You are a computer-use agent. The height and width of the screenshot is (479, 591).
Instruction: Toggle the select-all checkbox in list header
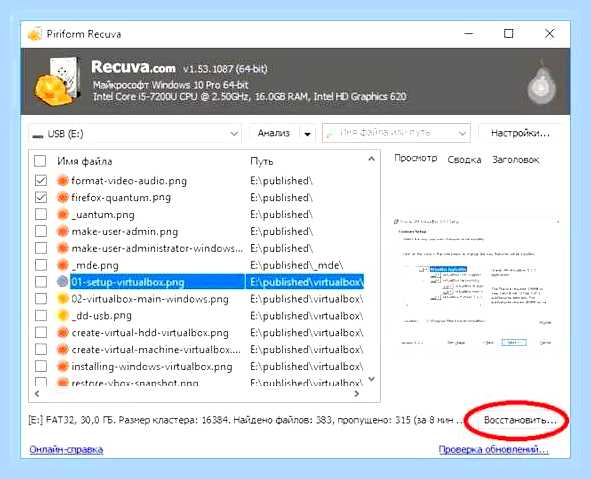(40, 161)
